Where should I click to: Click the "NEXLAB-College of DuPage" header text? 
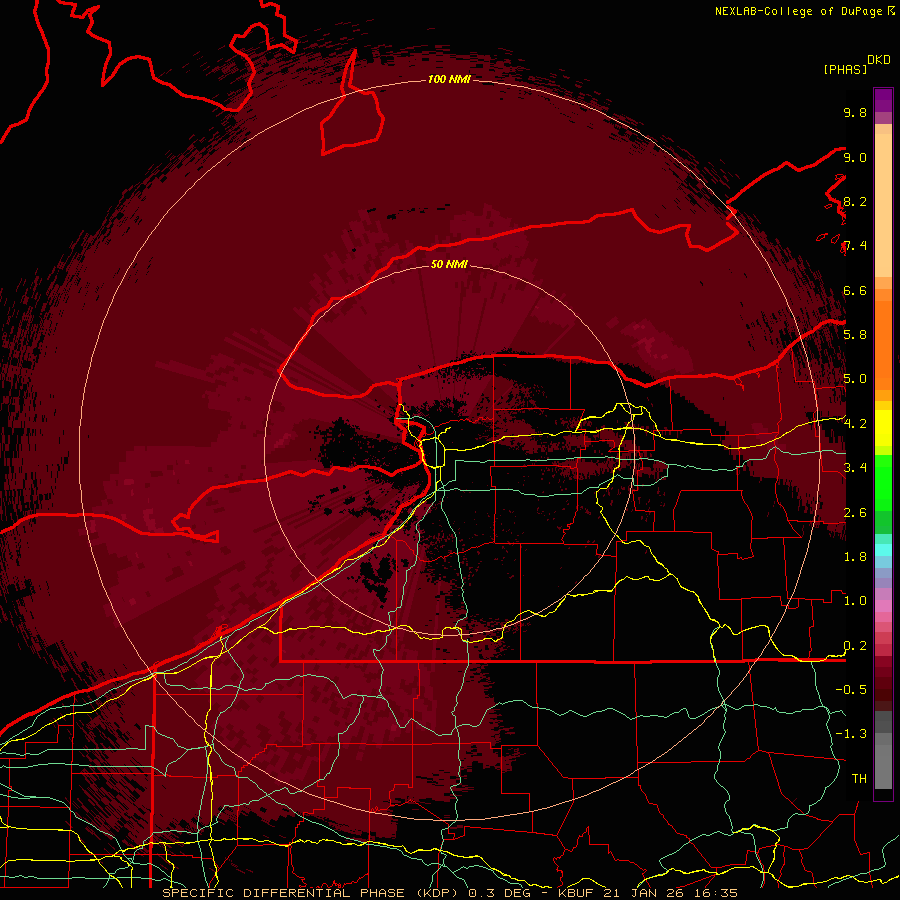click(x=799, y=11)
